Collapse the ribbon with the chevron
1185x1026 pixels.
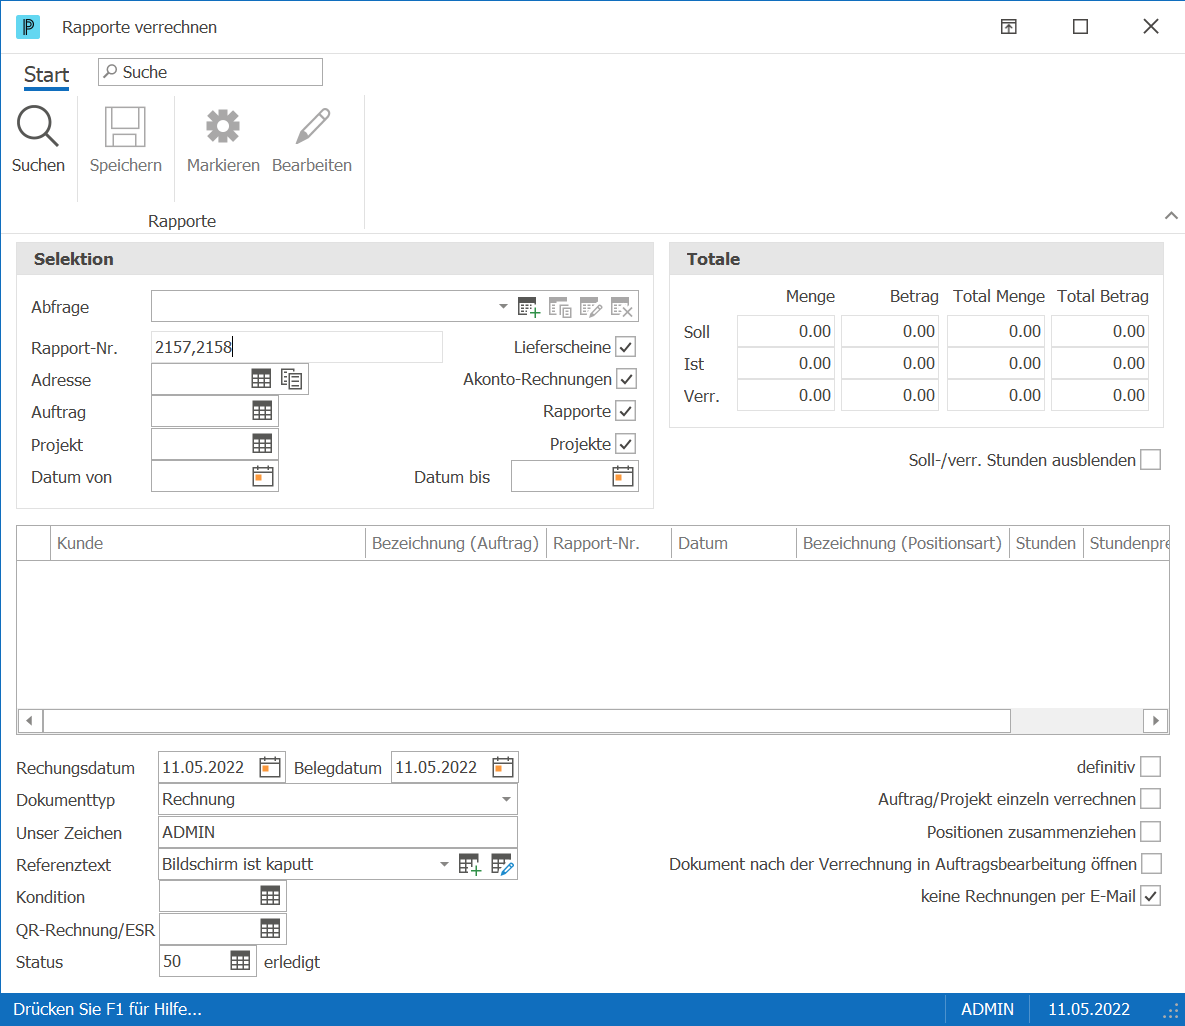[1171, 215]
